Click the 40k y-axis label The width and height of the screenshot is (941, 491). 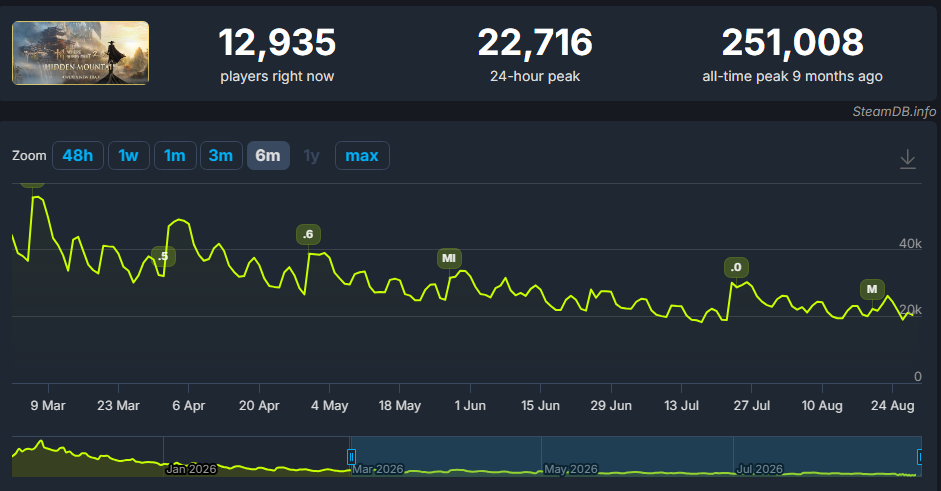click(x=910, y=243)
